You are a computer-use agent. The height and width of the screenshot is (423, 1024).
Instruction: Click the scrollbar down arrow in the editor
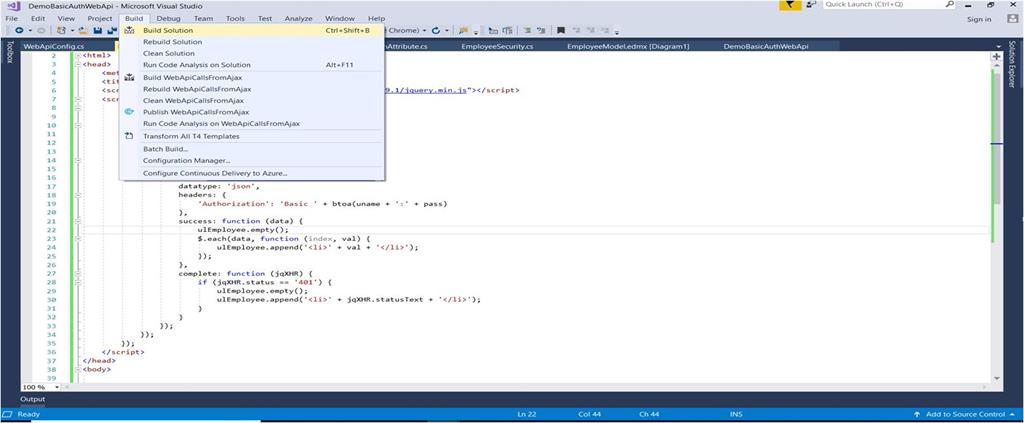pyautogui.click(x=997, y=378)
